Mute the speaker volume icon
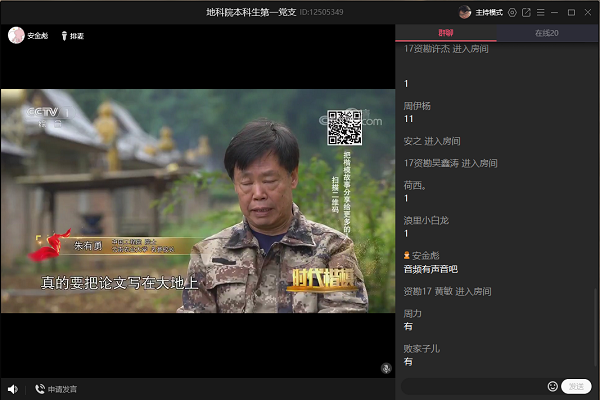The image size is (600, 400). pos(12,389)
